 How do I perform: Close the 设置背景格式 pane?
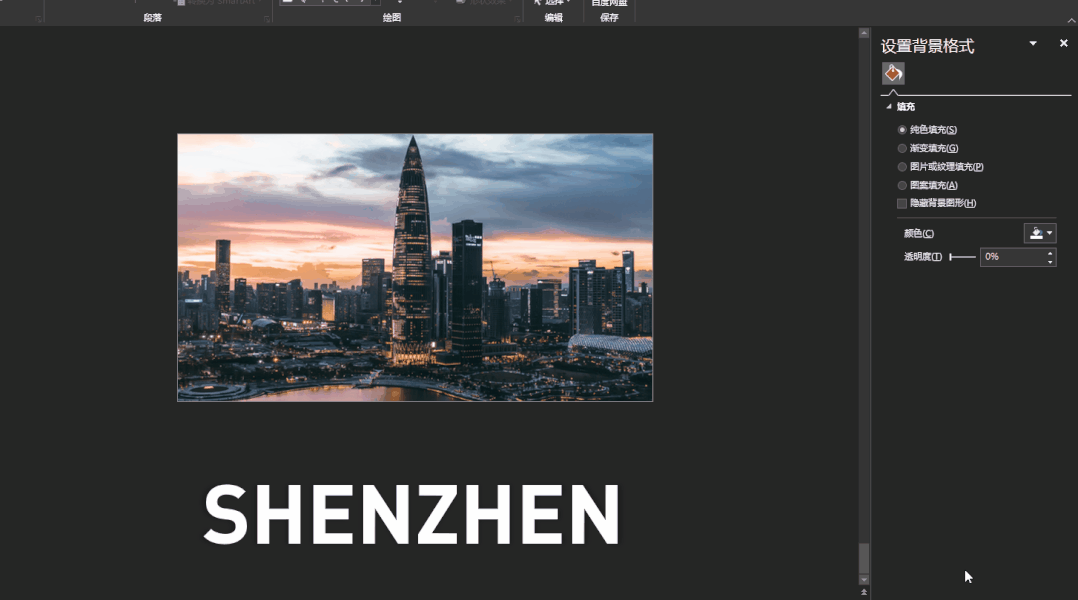1064,43
